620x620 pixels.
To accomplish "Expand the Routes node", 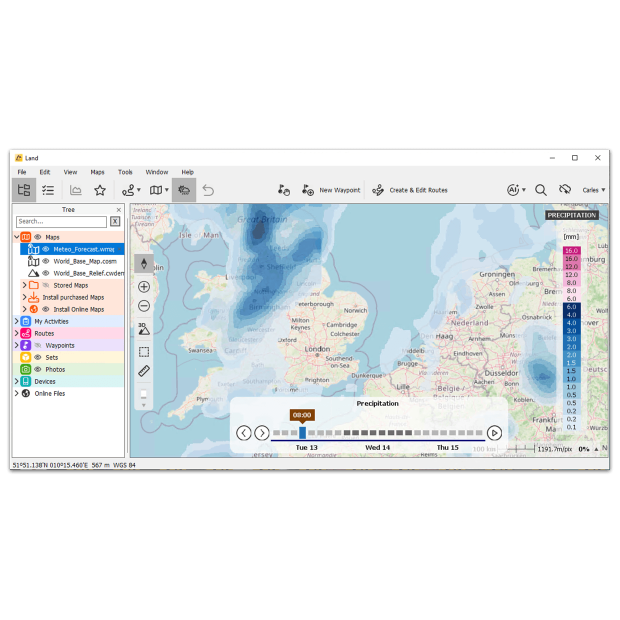I will pyautogui.click(x=17, y=333).
